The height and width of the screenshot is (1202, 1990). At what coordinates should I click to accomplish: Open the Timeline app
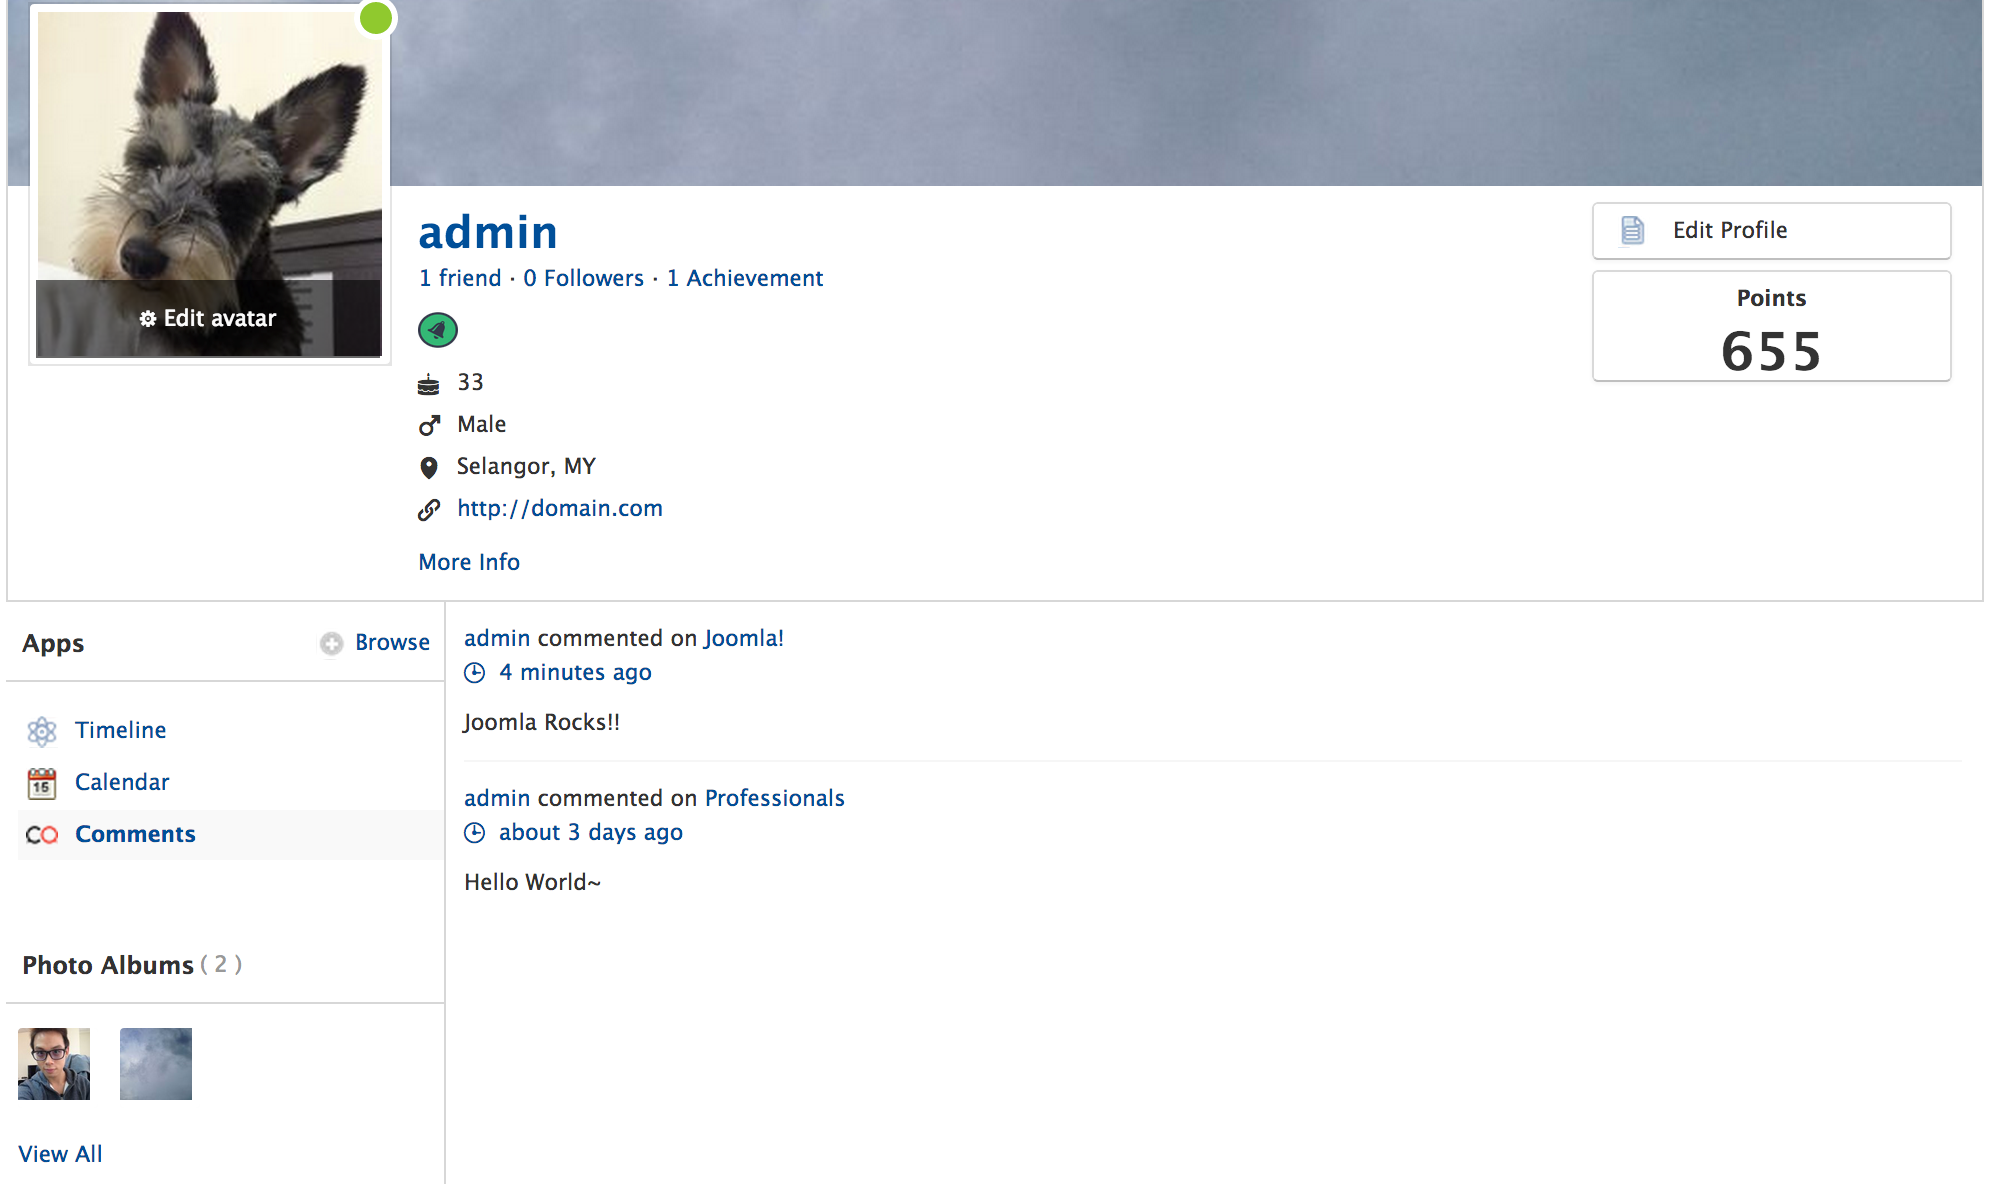(x=120, y=730)
